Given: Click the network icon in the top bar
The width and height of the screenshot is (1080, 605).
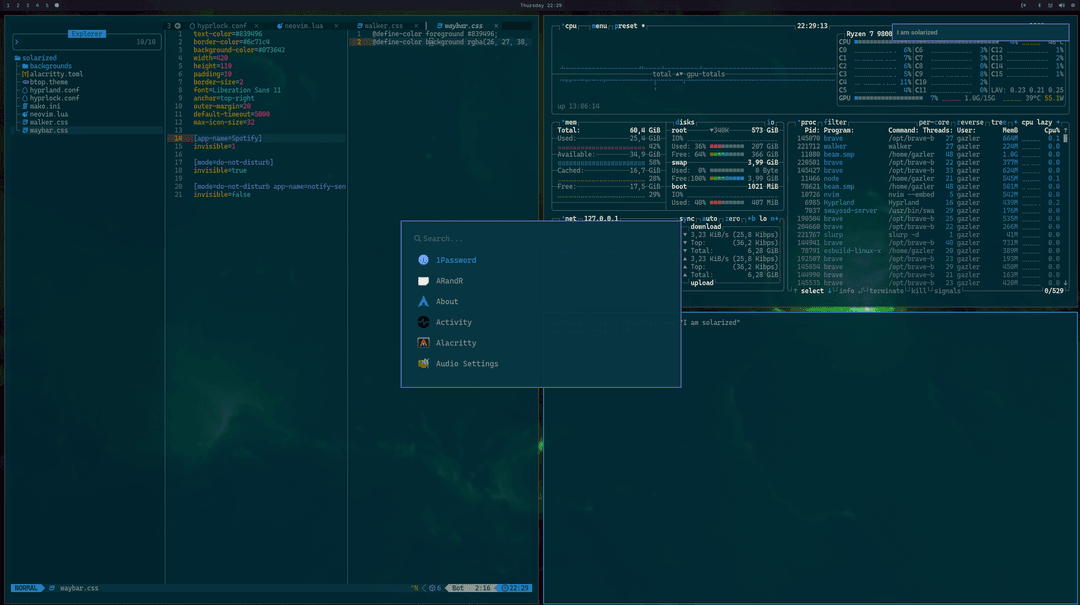Looking at the screenshot, I should (x=1050, y=5).
